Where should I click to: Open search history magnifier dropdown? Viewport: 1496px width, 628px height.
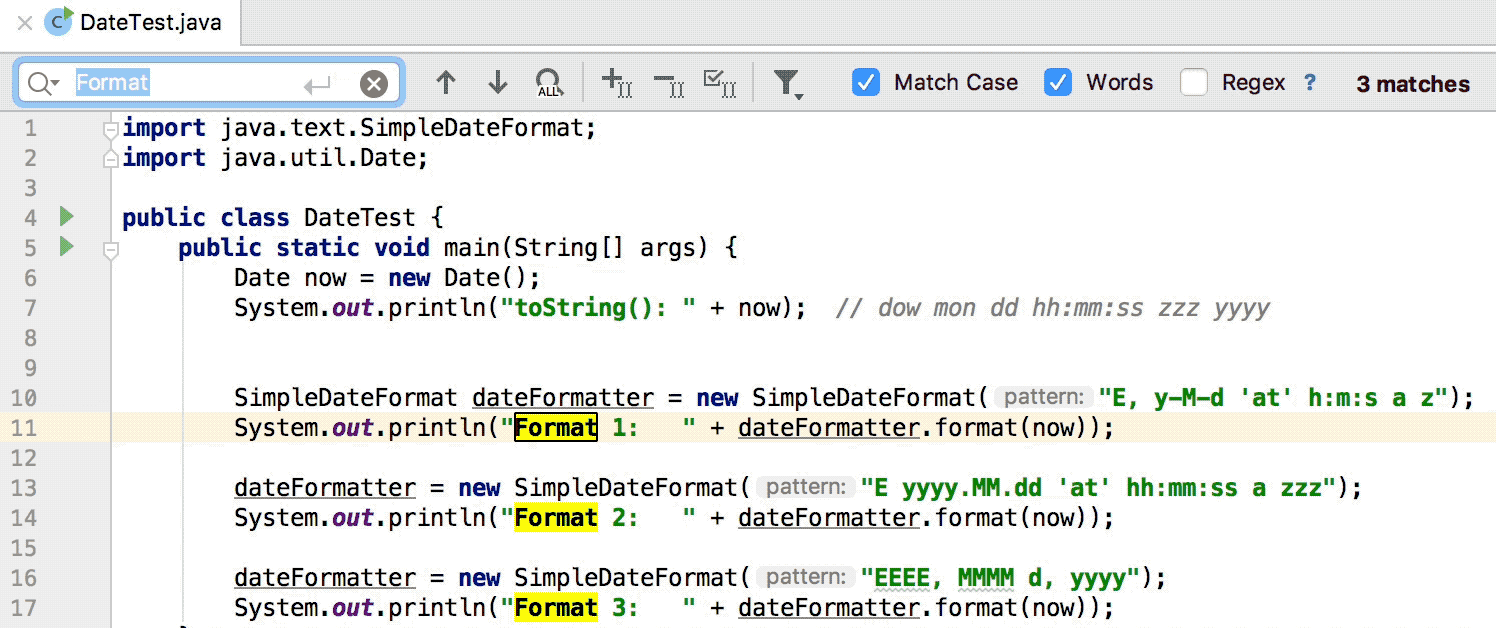44,83
